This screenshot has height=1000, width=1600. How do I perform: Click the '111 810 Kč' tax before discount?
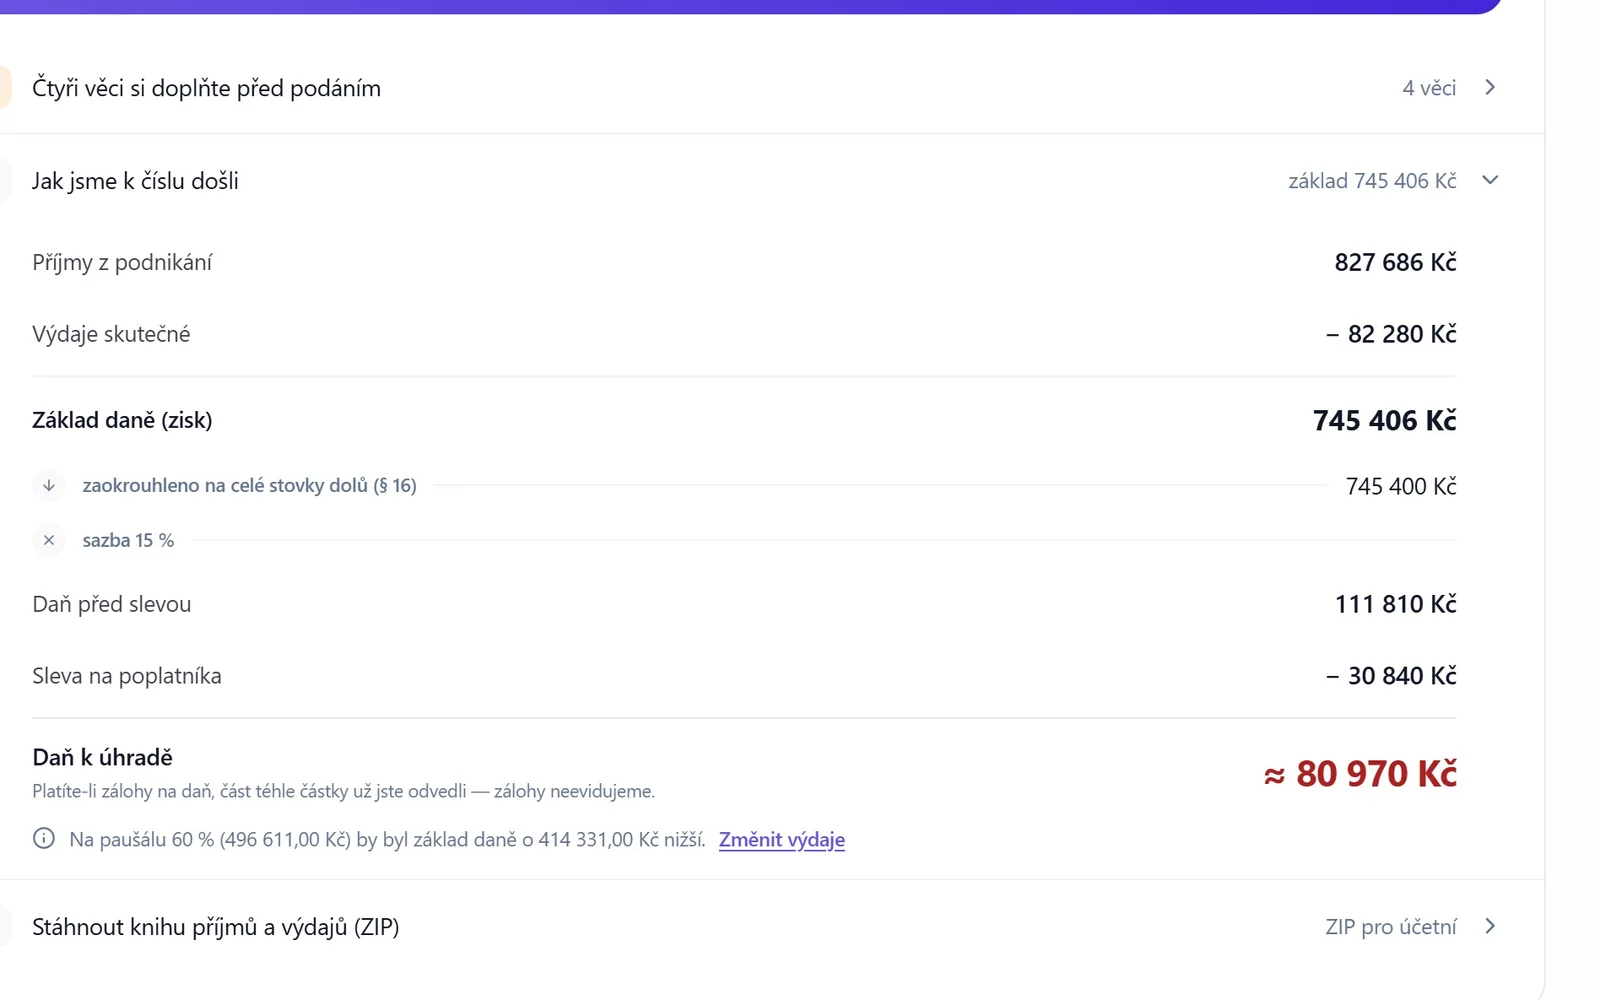(1395, 604)
